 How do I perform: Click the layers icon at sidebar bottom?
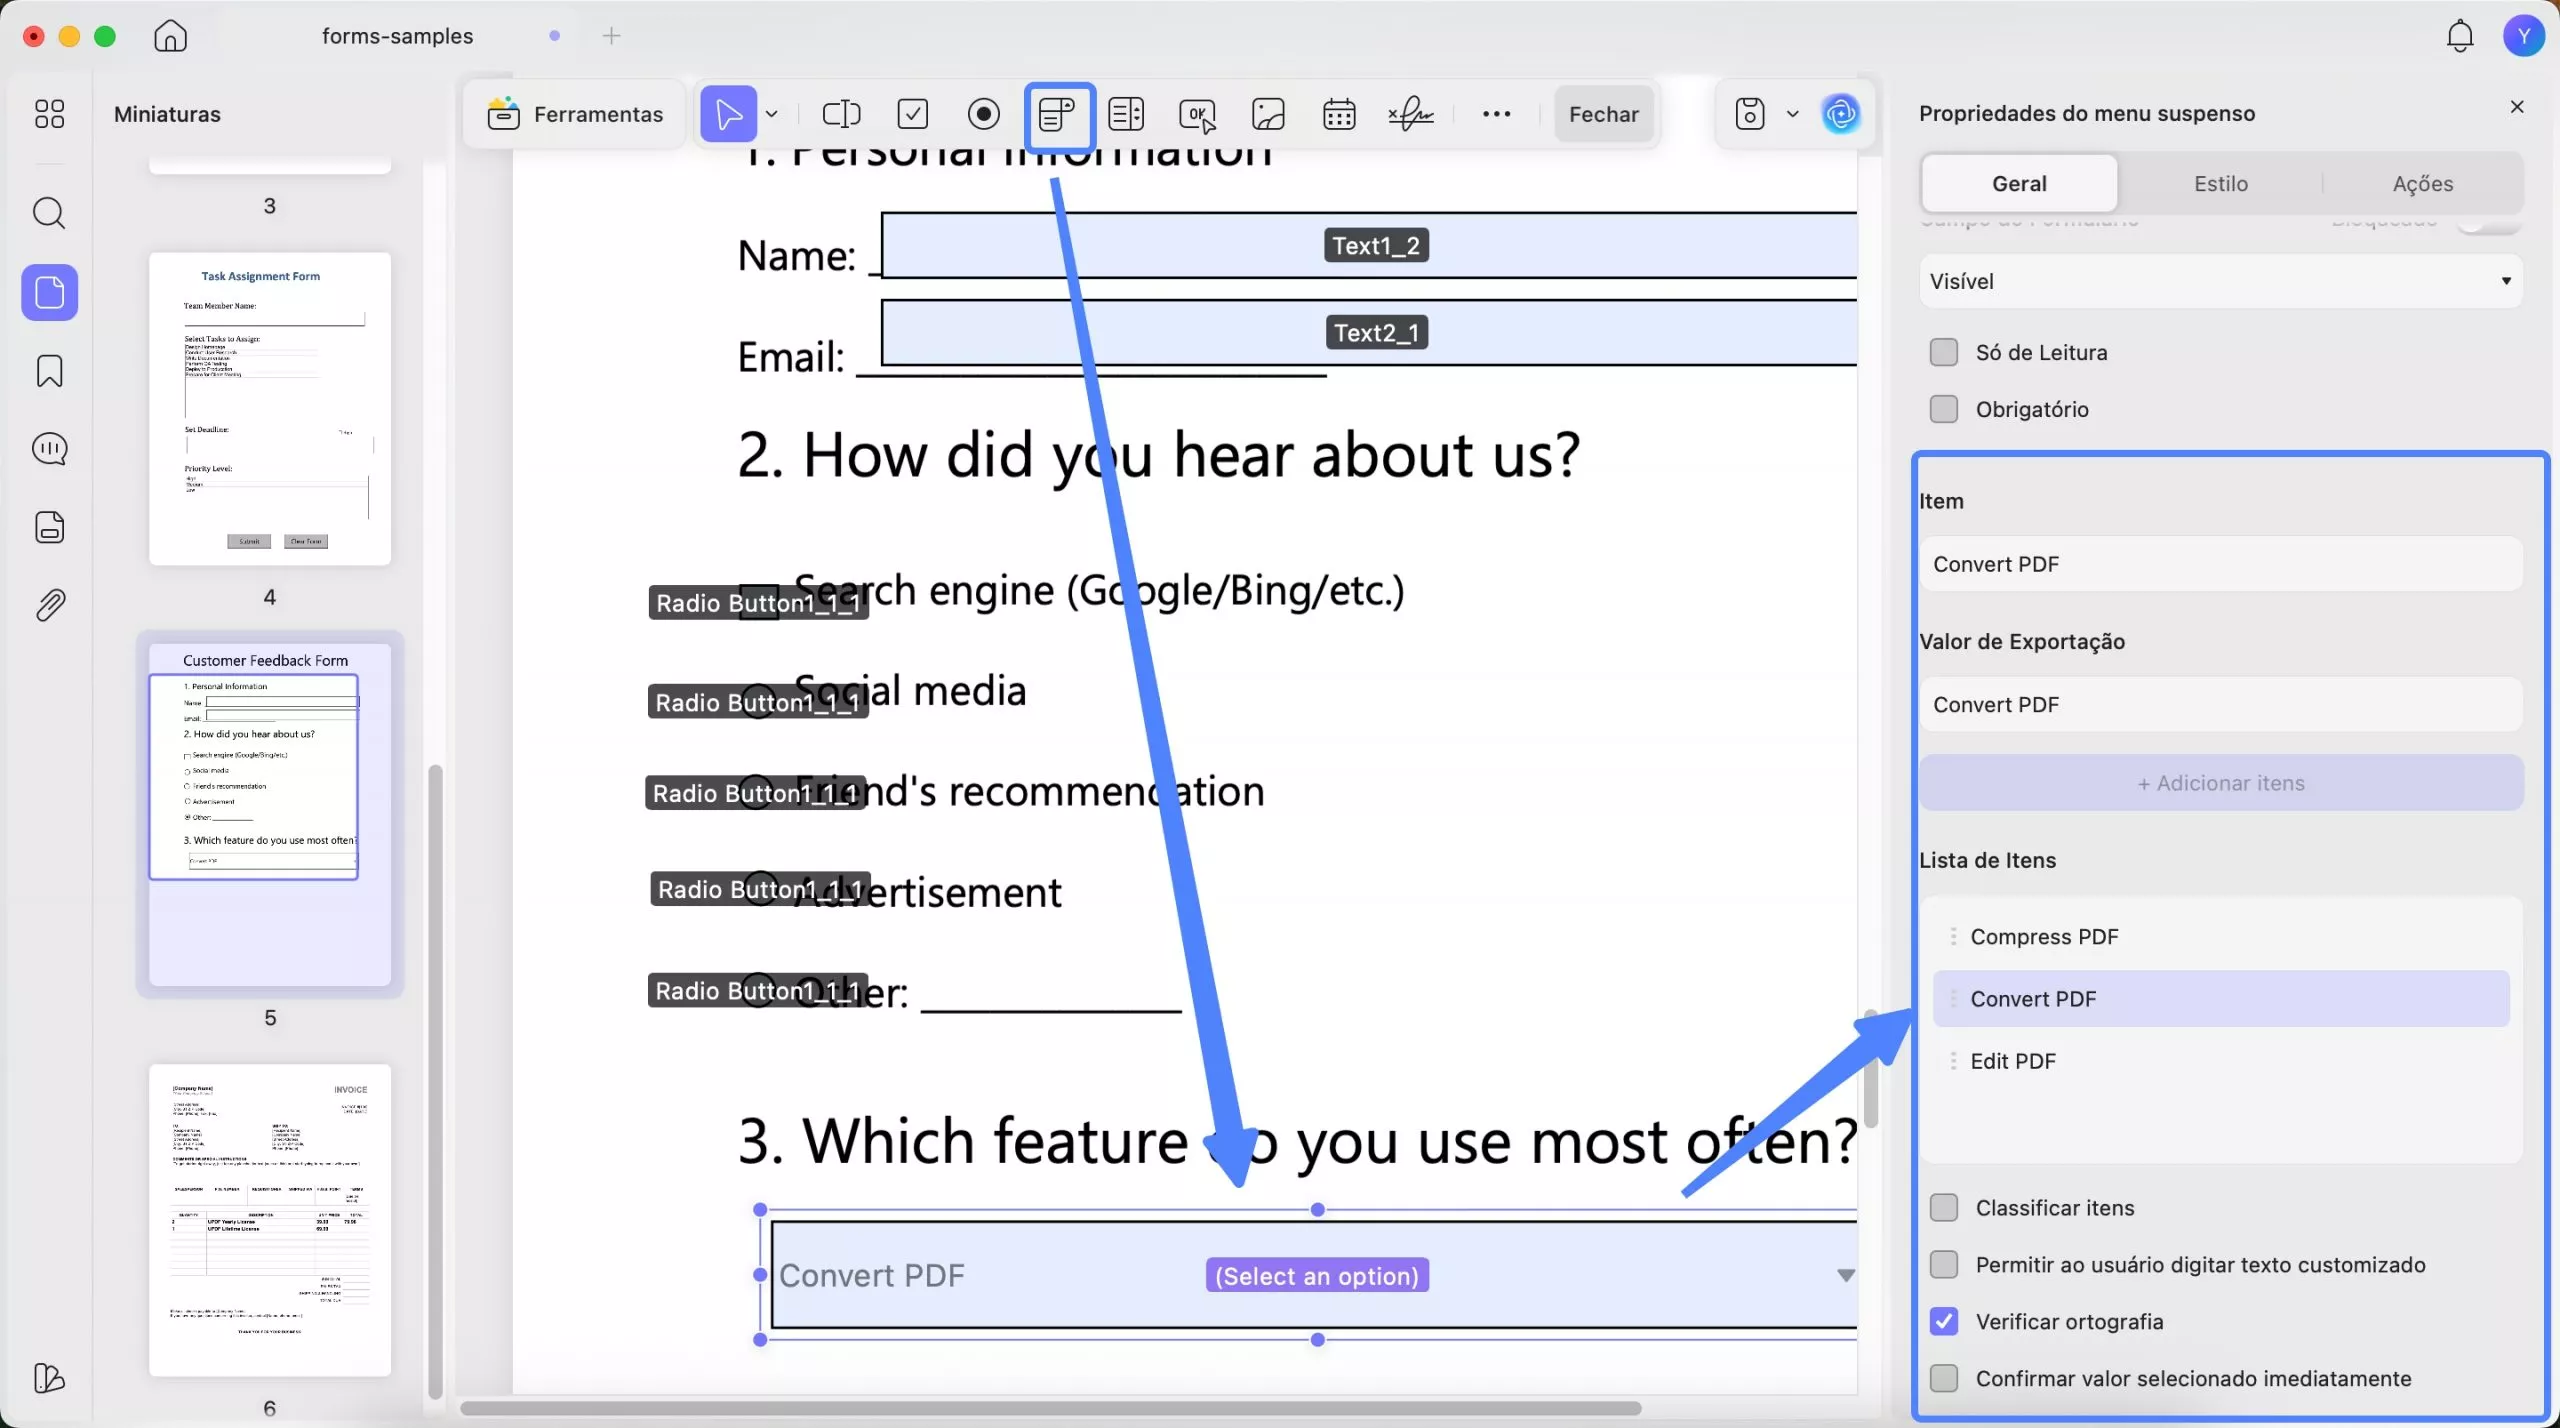(49, 1378)
